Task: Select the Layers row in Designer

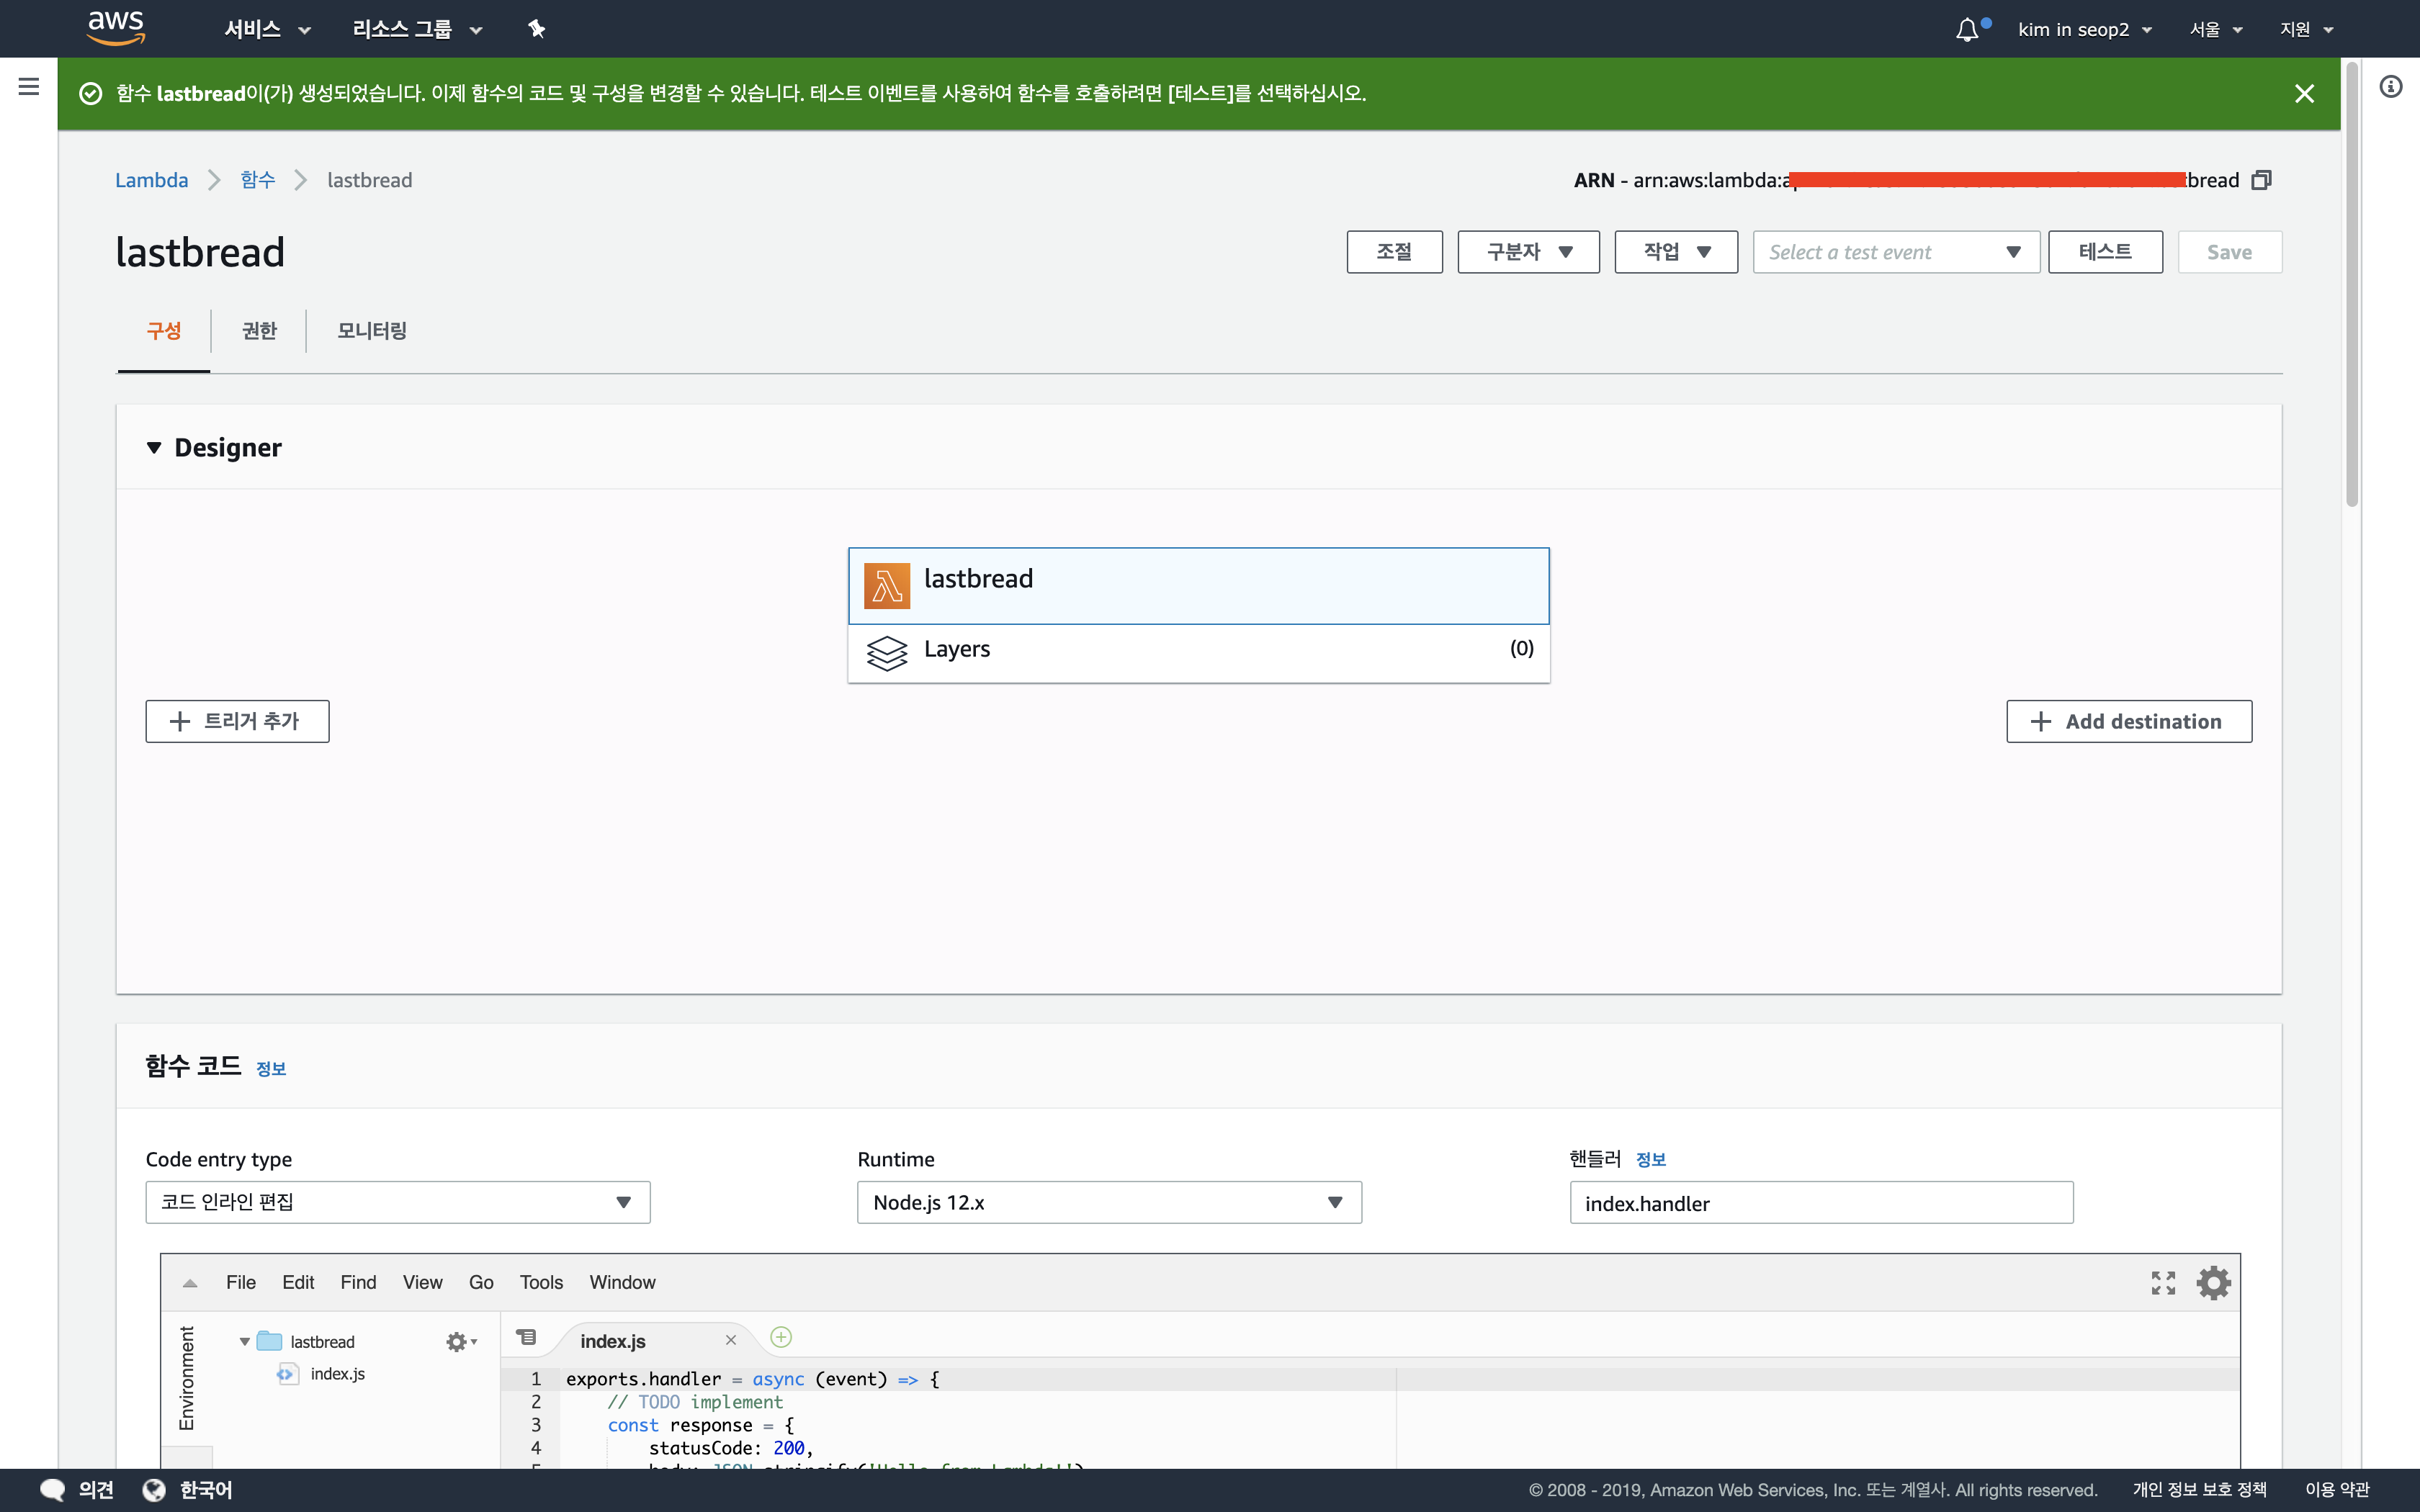Action: pos(1199,653)
